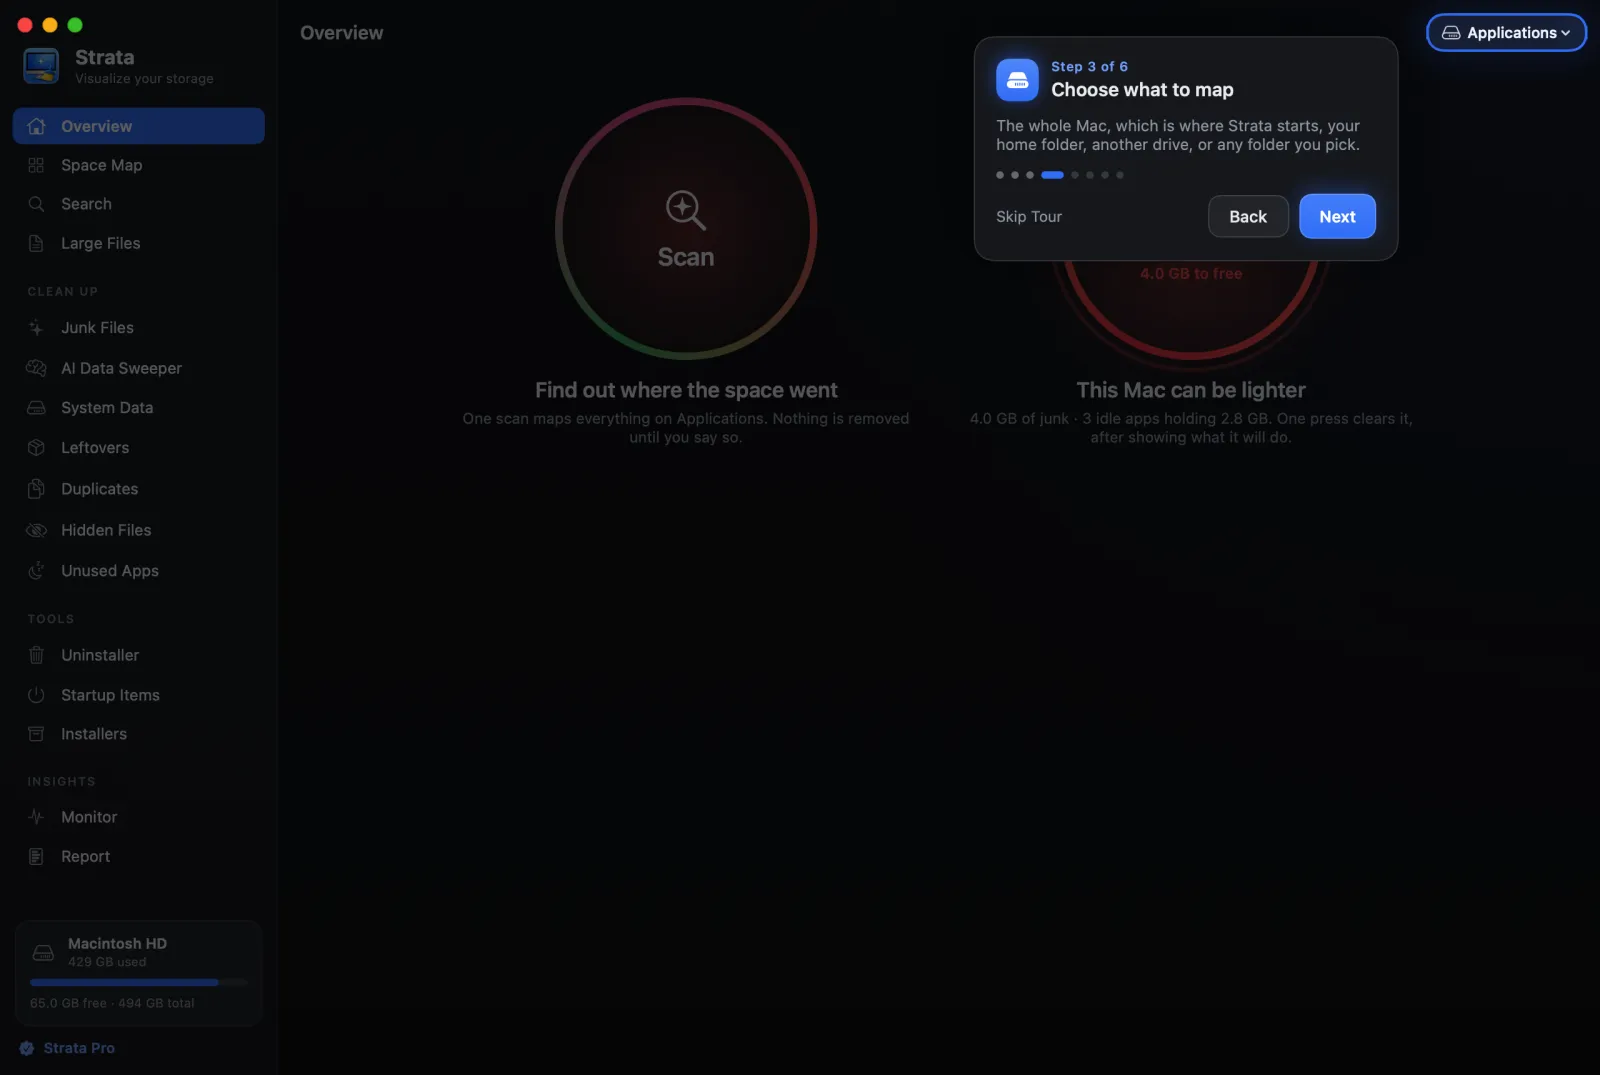Click the Duplicates icon in sidebar
Screen dimensions: 1600x1075
click(x=37, y=489)
